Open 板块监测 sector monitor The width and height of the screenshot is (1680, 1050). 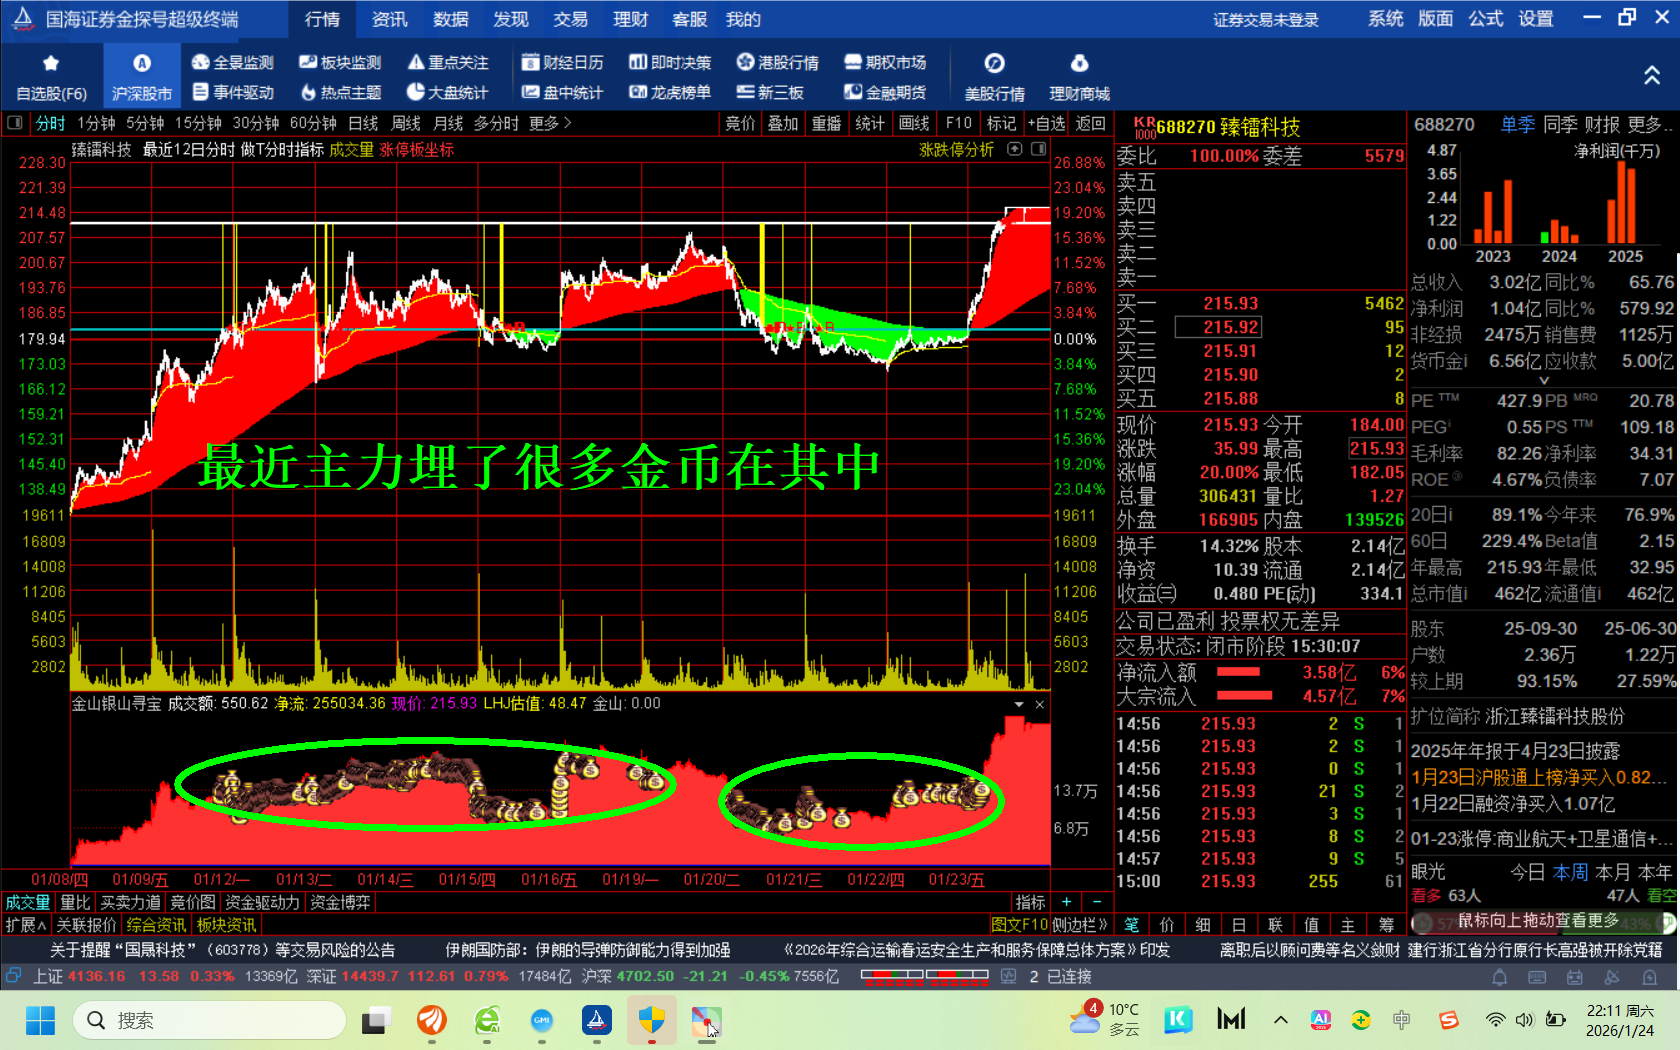click(340, 62)
